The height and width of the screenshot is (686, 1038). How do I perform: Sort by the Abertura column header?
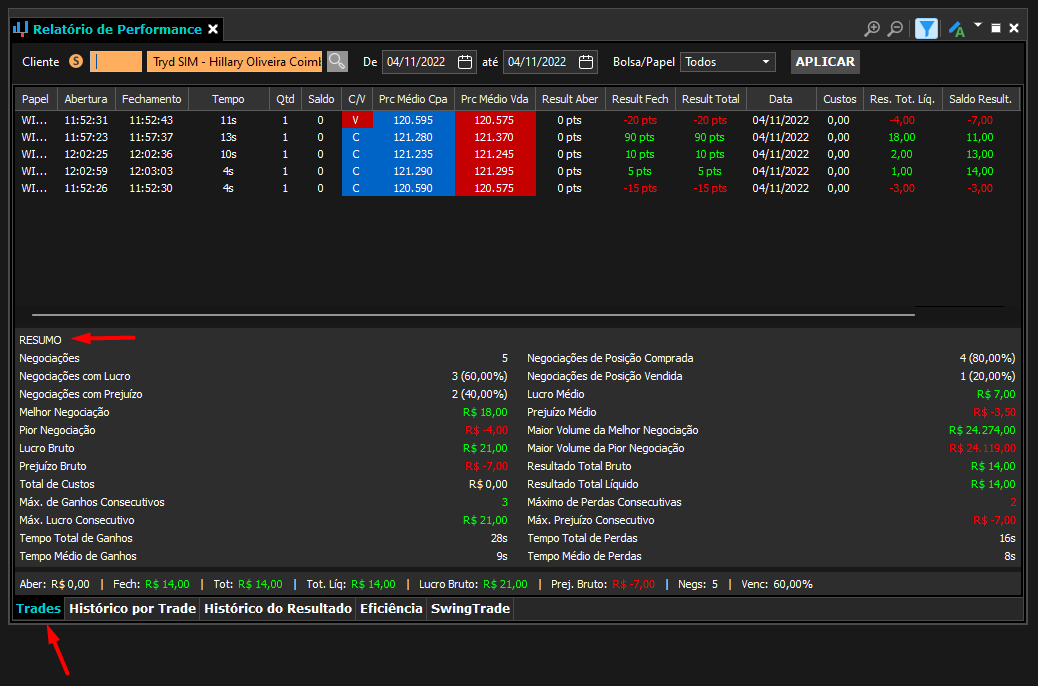[x=86, y=99]
